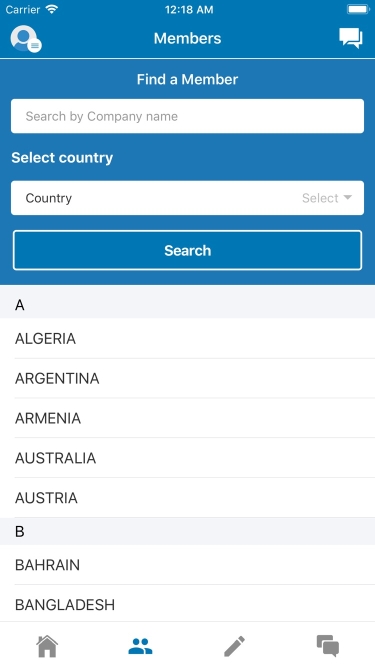Tap the Wi-Fi status icon
The height and width of the screenshot is (667, 375).
pyautogui.click(x=52, y=9)
